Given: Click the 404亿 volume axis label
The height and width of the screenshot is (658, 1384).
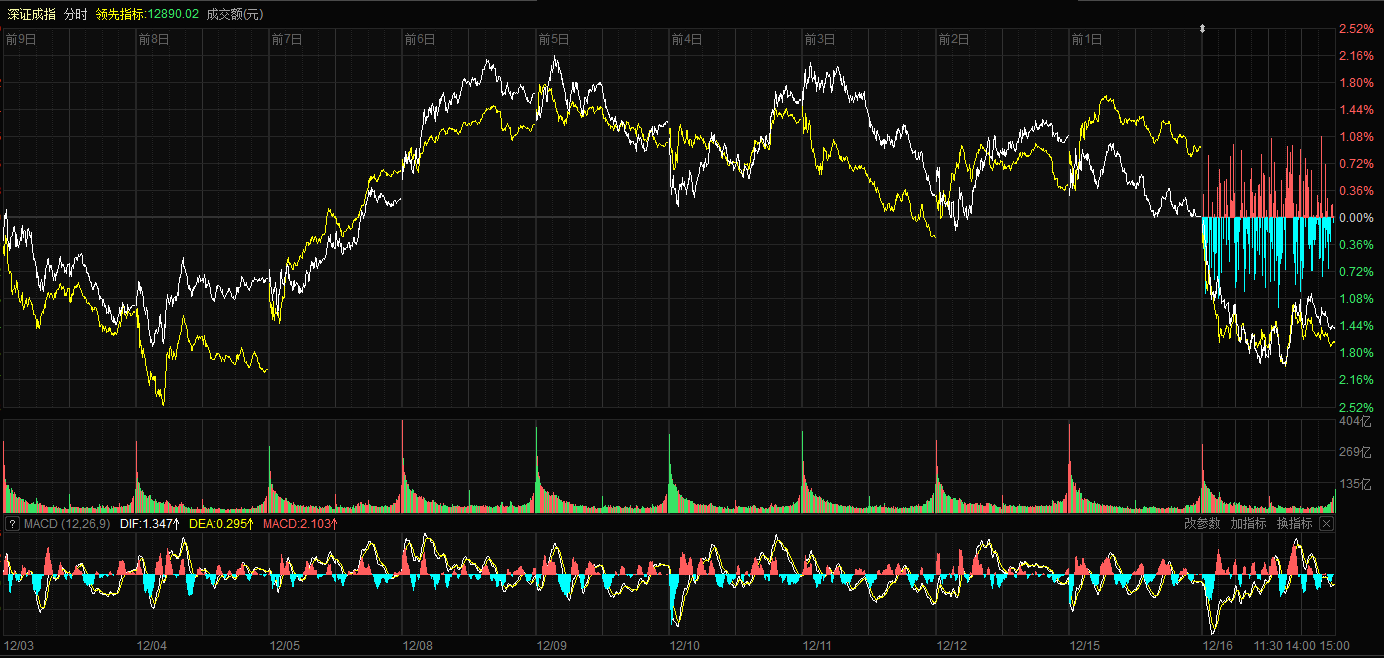Looking at the screenshot, I should pyautogui.click(x=1355, y=422).
